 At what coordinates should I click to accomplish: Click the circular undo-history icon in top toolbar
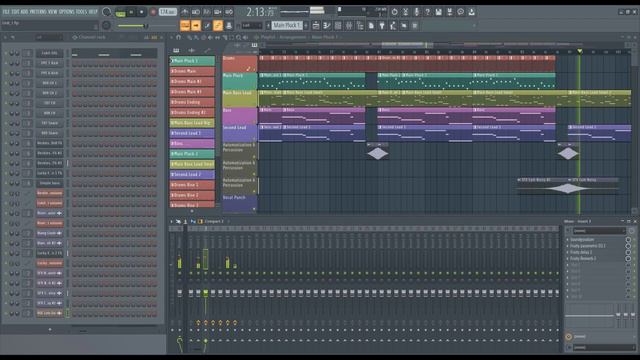[394, 12]
